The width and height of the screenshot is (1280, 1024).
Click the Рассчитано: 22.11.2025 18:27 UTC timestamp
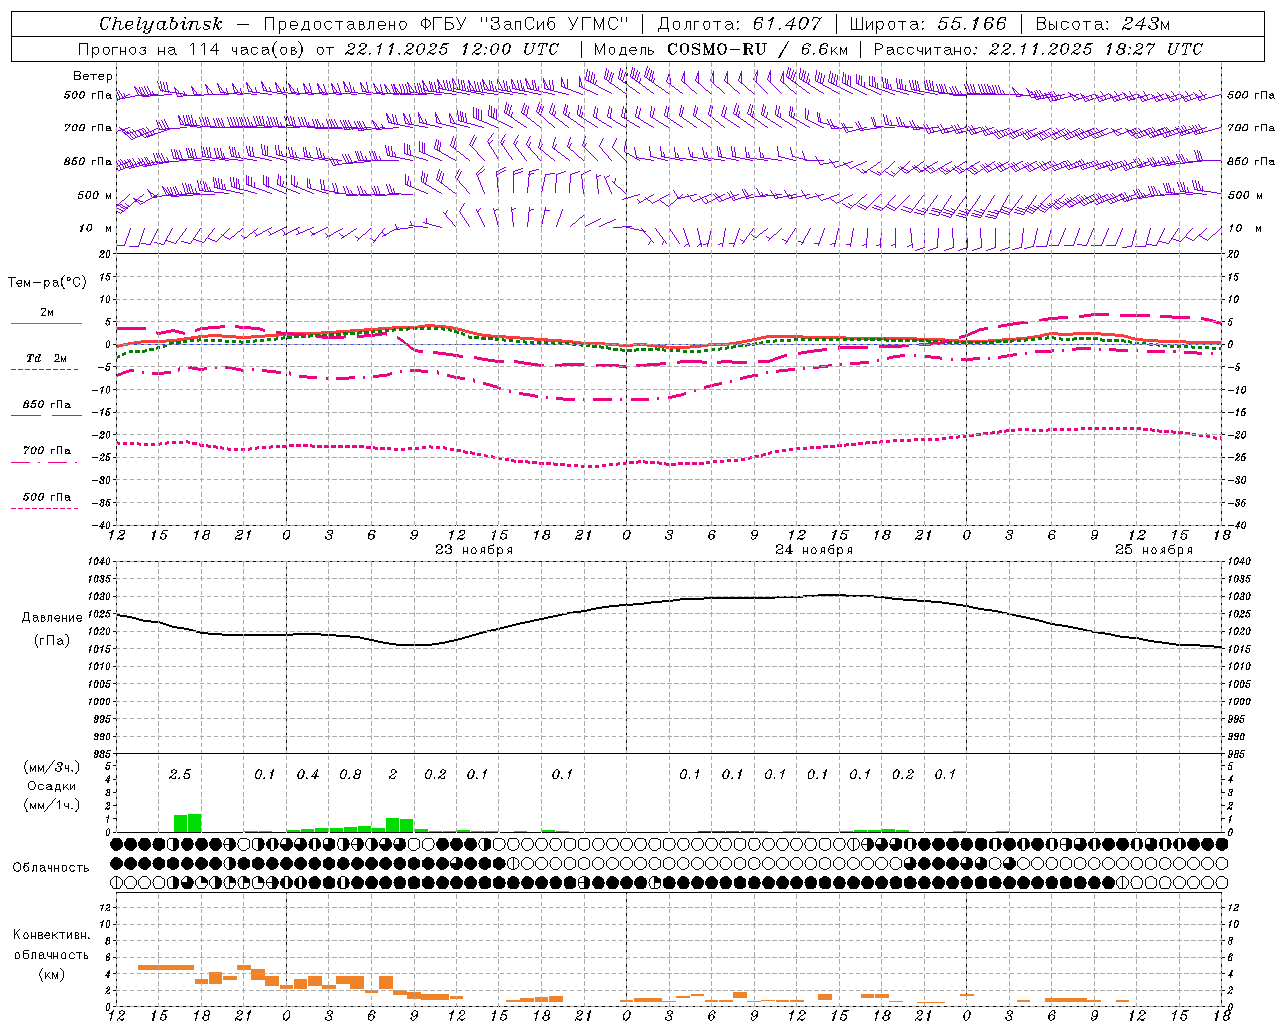coord(1038,49)
